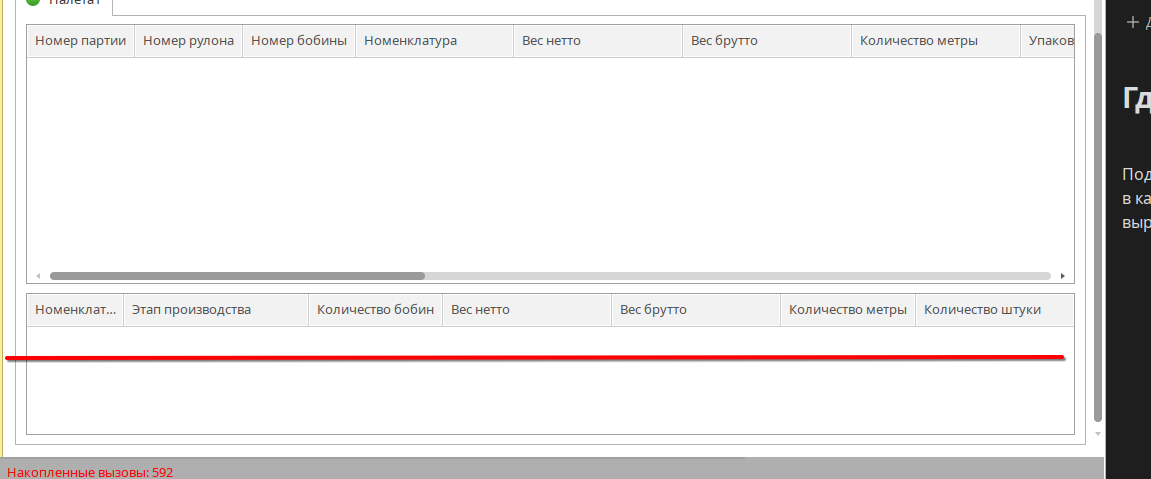Switch to the Палета1 tab
1151x479 pixels.
pyautogui.click(x=74, y=4)
